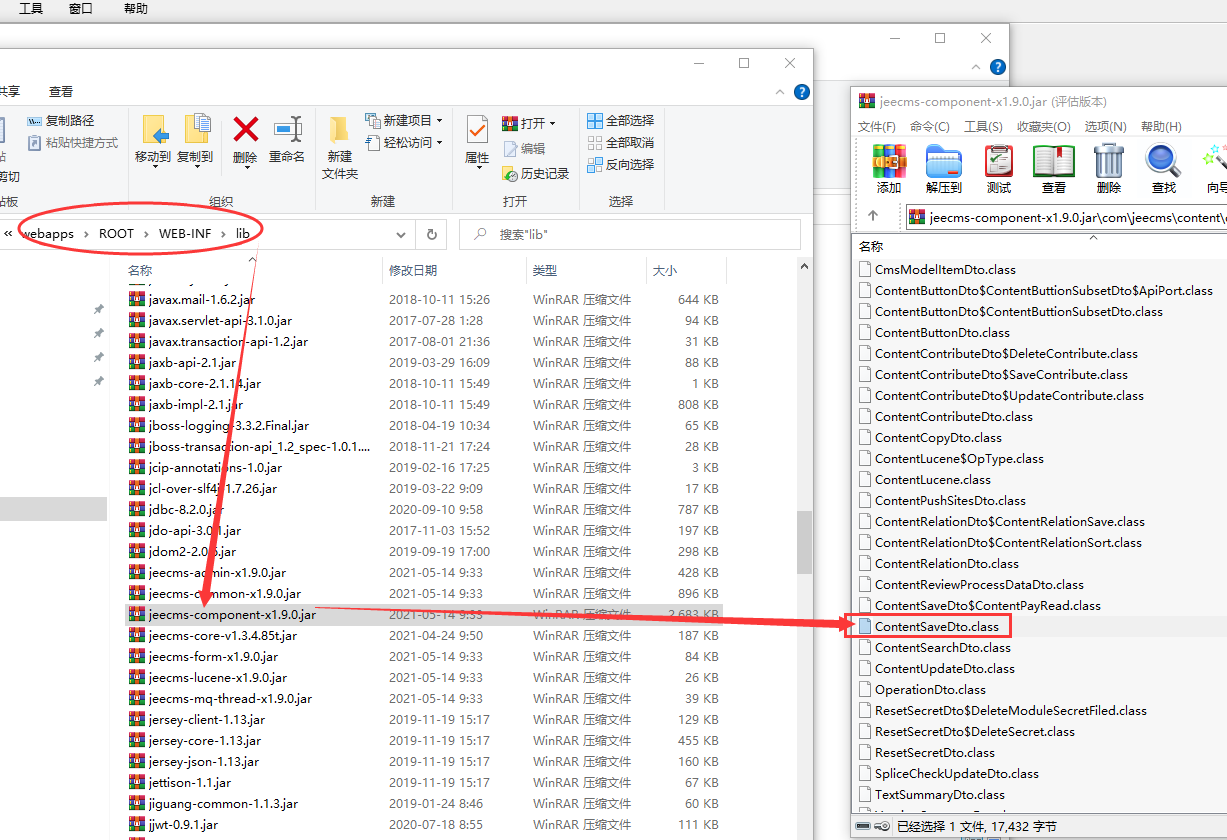Click Invert Selection (反向选择) button
The width and height of the screenshot is (1227, 840).
(621, 165)
